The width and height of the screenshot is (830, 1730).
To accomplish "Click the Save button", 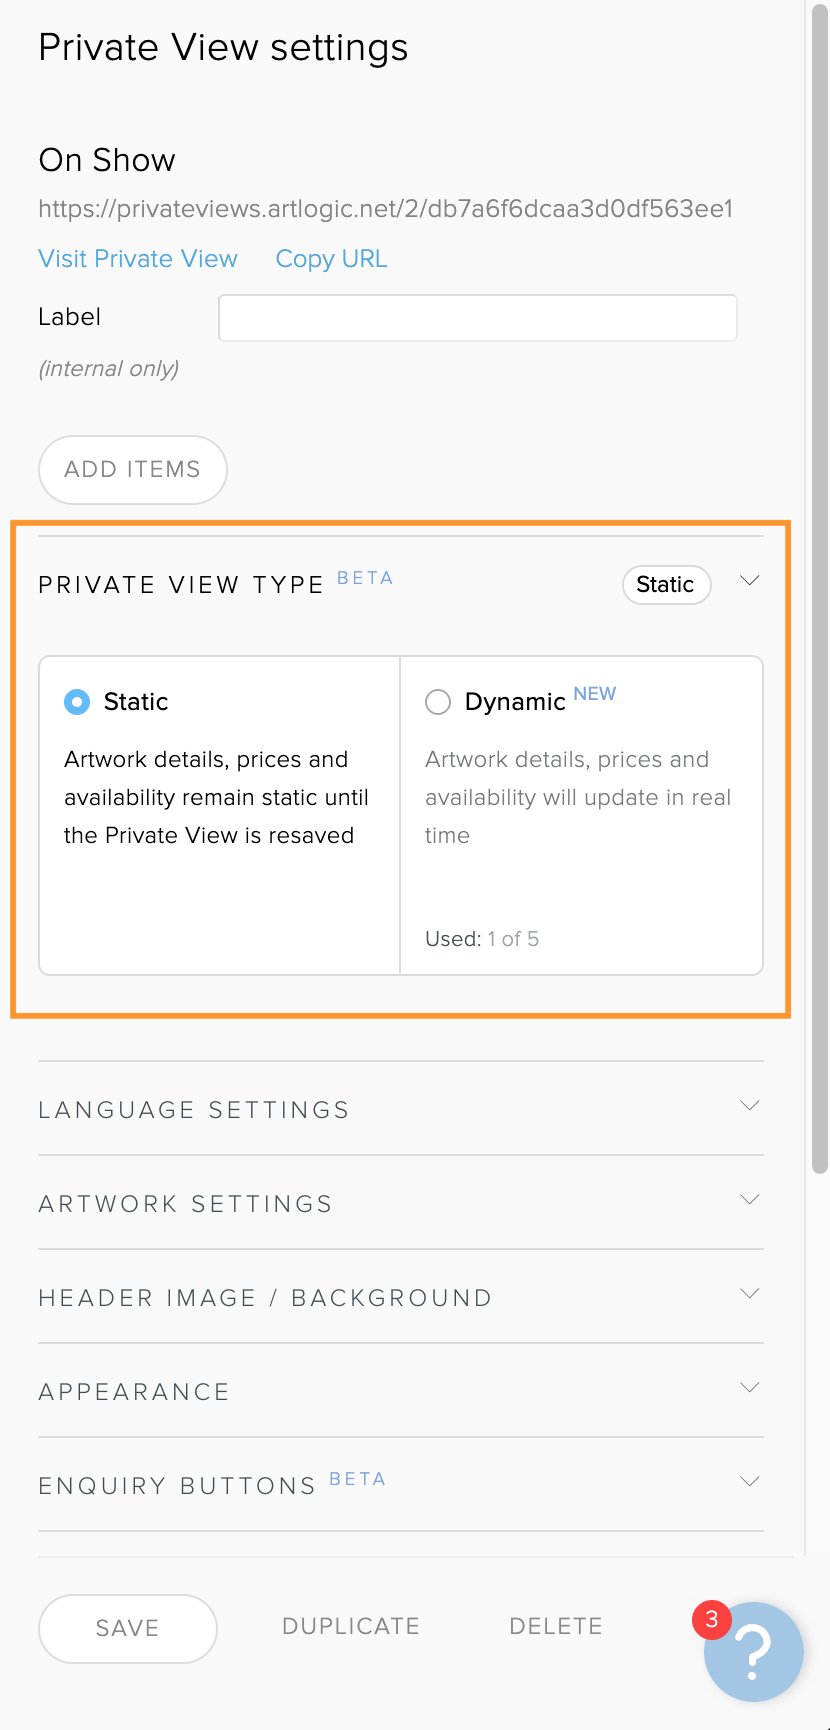I will (127, 1629).
